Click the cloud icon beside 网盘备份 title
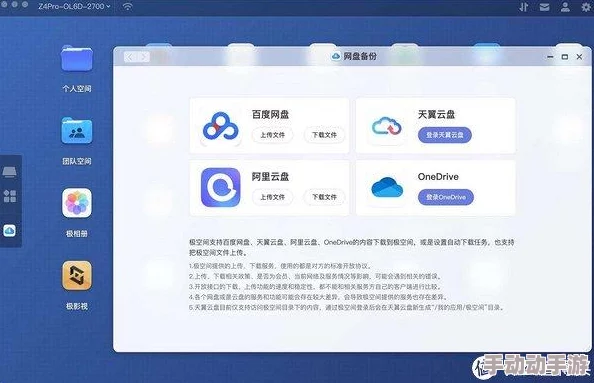 (336, 56)
